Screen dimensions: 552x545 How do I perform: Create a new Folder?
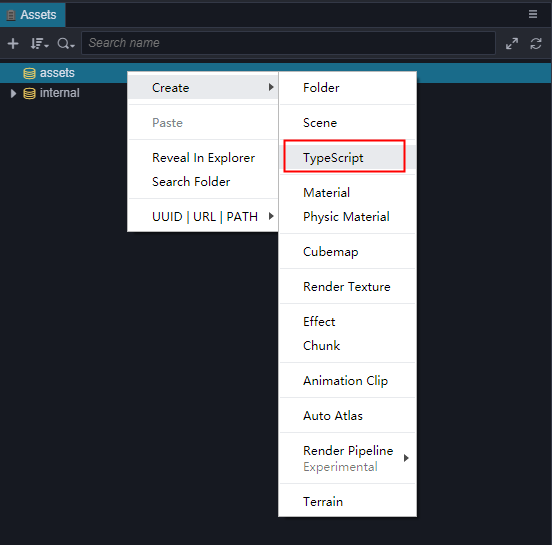click(347, 87)
